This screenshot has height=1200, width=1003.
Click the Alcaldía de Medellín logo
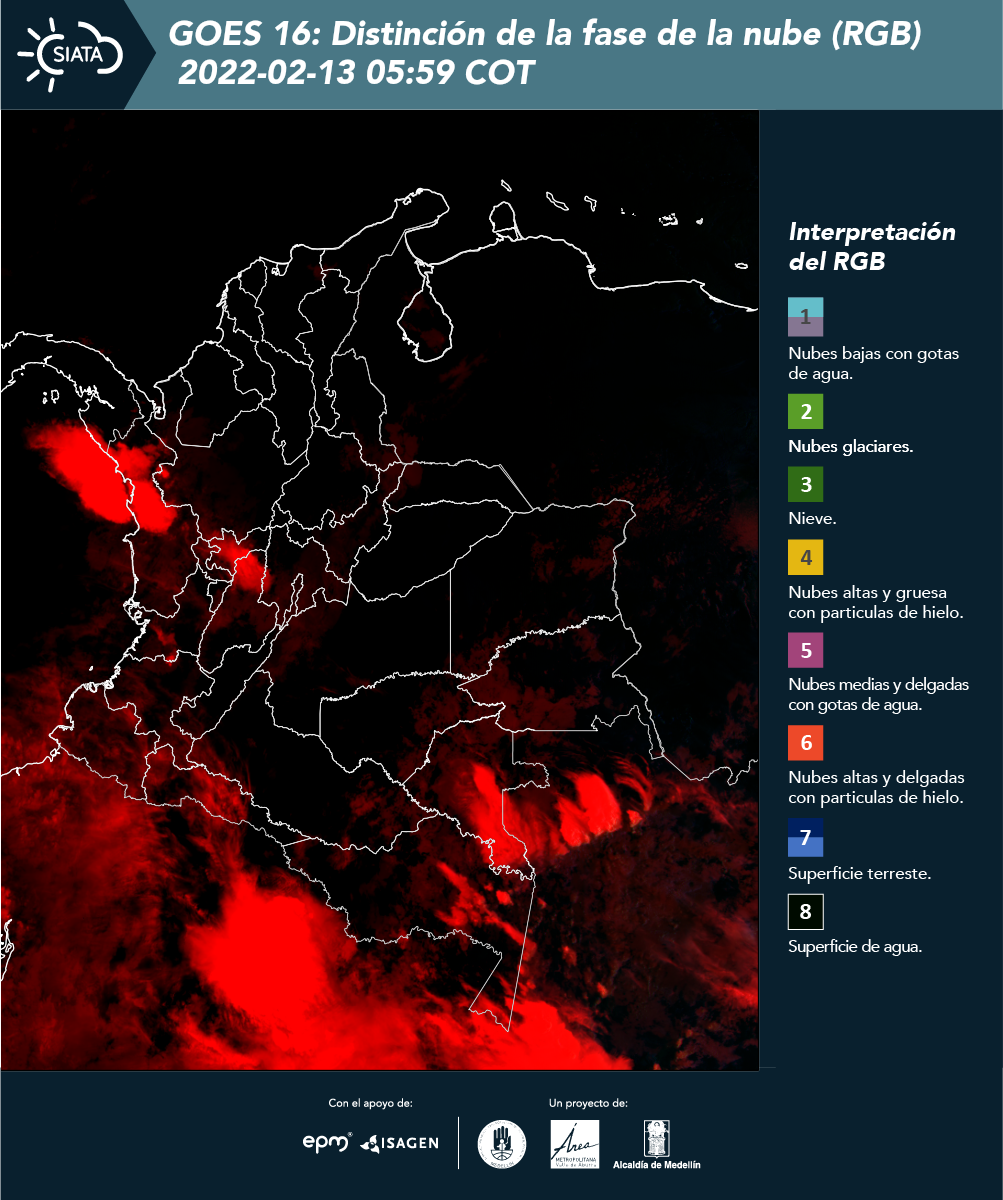(x=657, y=1144)
